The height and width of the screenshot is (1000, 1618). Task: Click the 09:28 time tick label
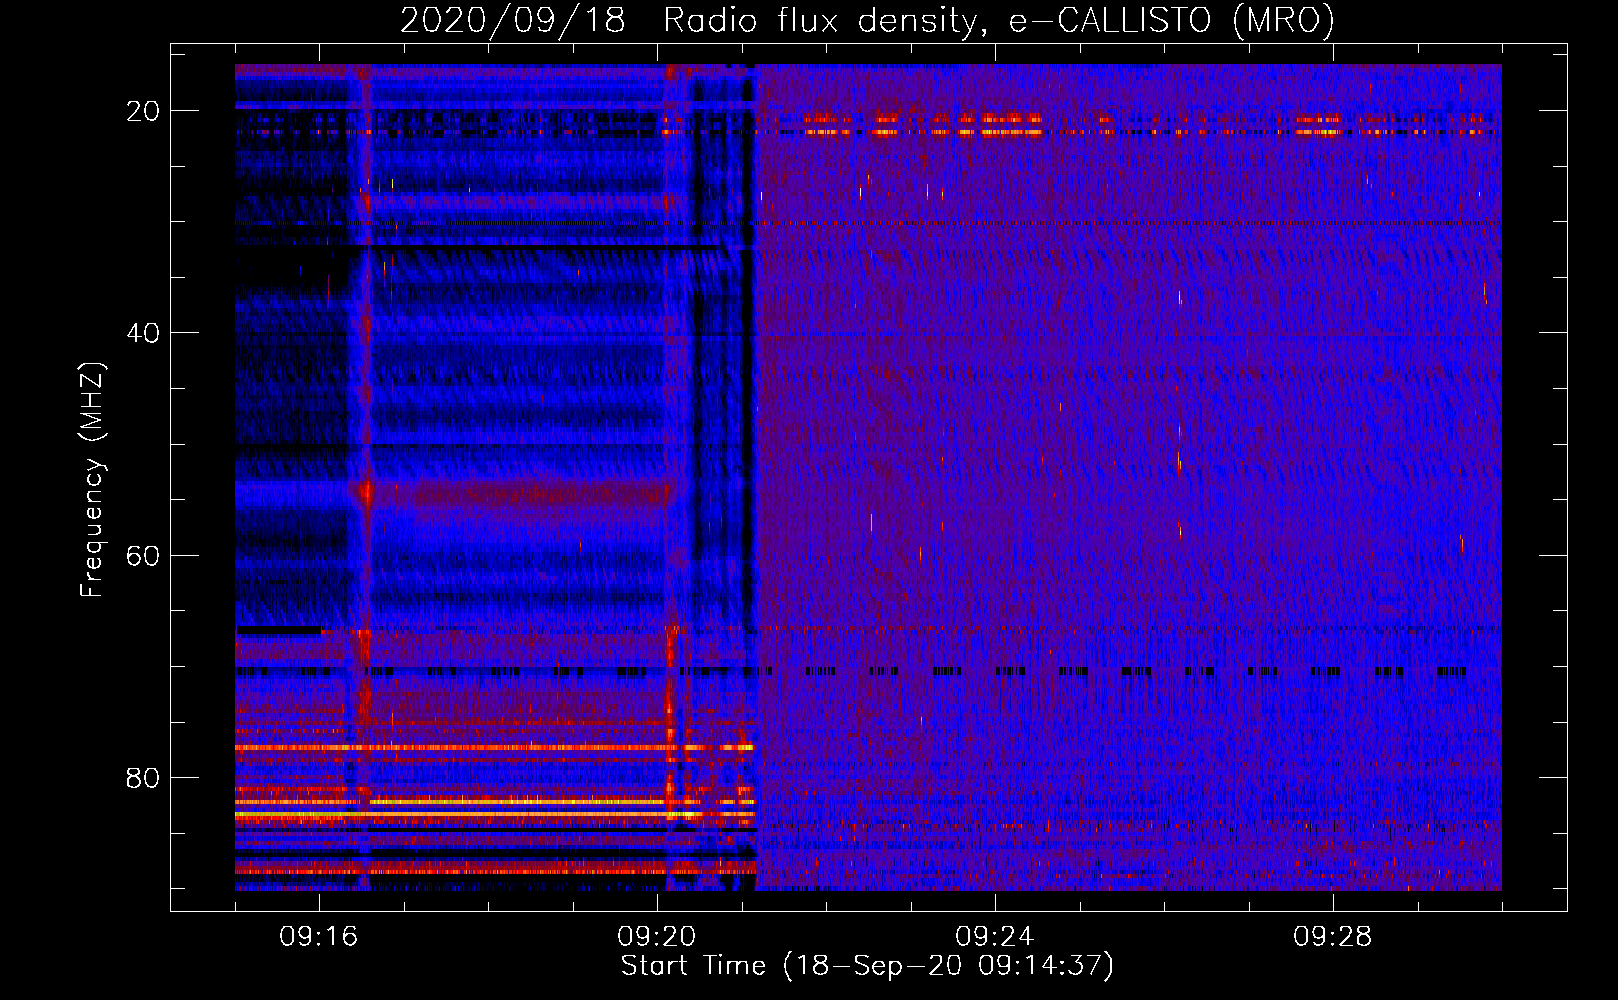click(1333, 937)
